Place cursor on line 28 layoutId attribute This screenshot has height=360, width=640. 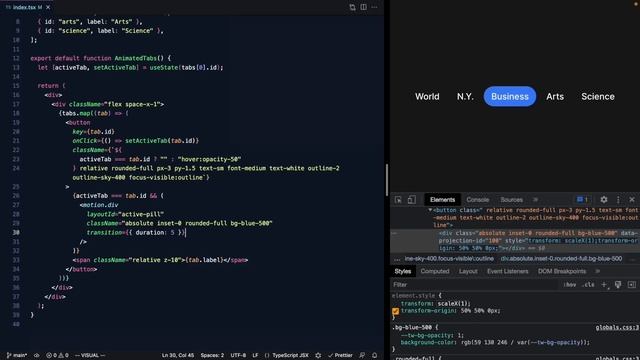[x=125, y=214]
